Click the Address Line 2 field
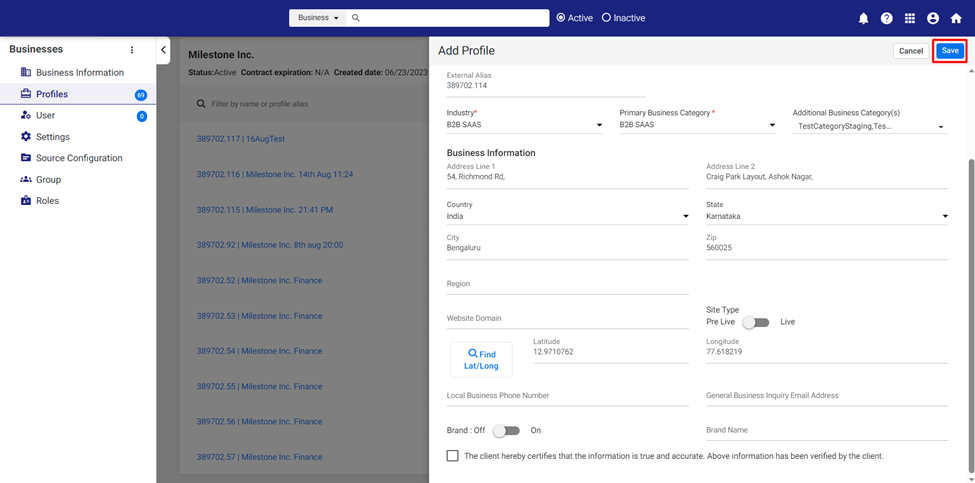The width and height of the screenshot is (975, 483). click(827, 177)
